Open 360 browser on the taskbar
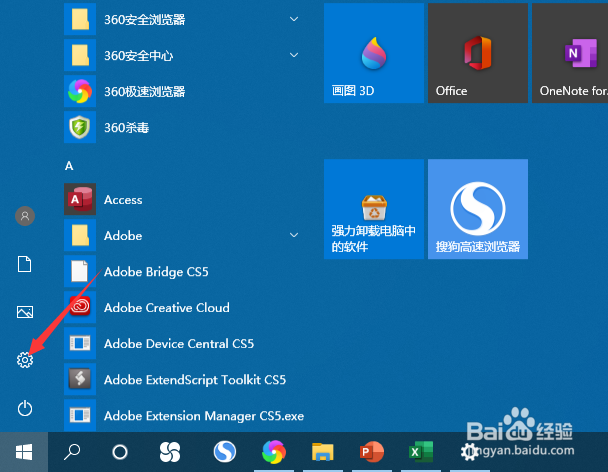This screenshot has width=608, height=472. coord(274,452)
